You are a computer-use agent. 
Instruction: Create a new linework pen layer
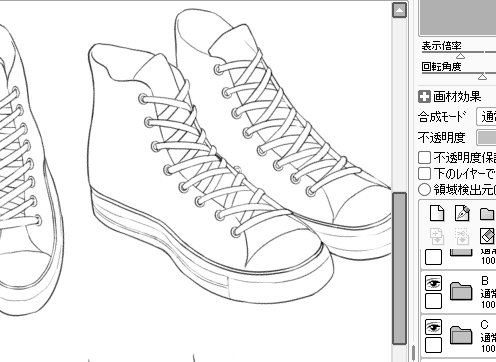462,213
